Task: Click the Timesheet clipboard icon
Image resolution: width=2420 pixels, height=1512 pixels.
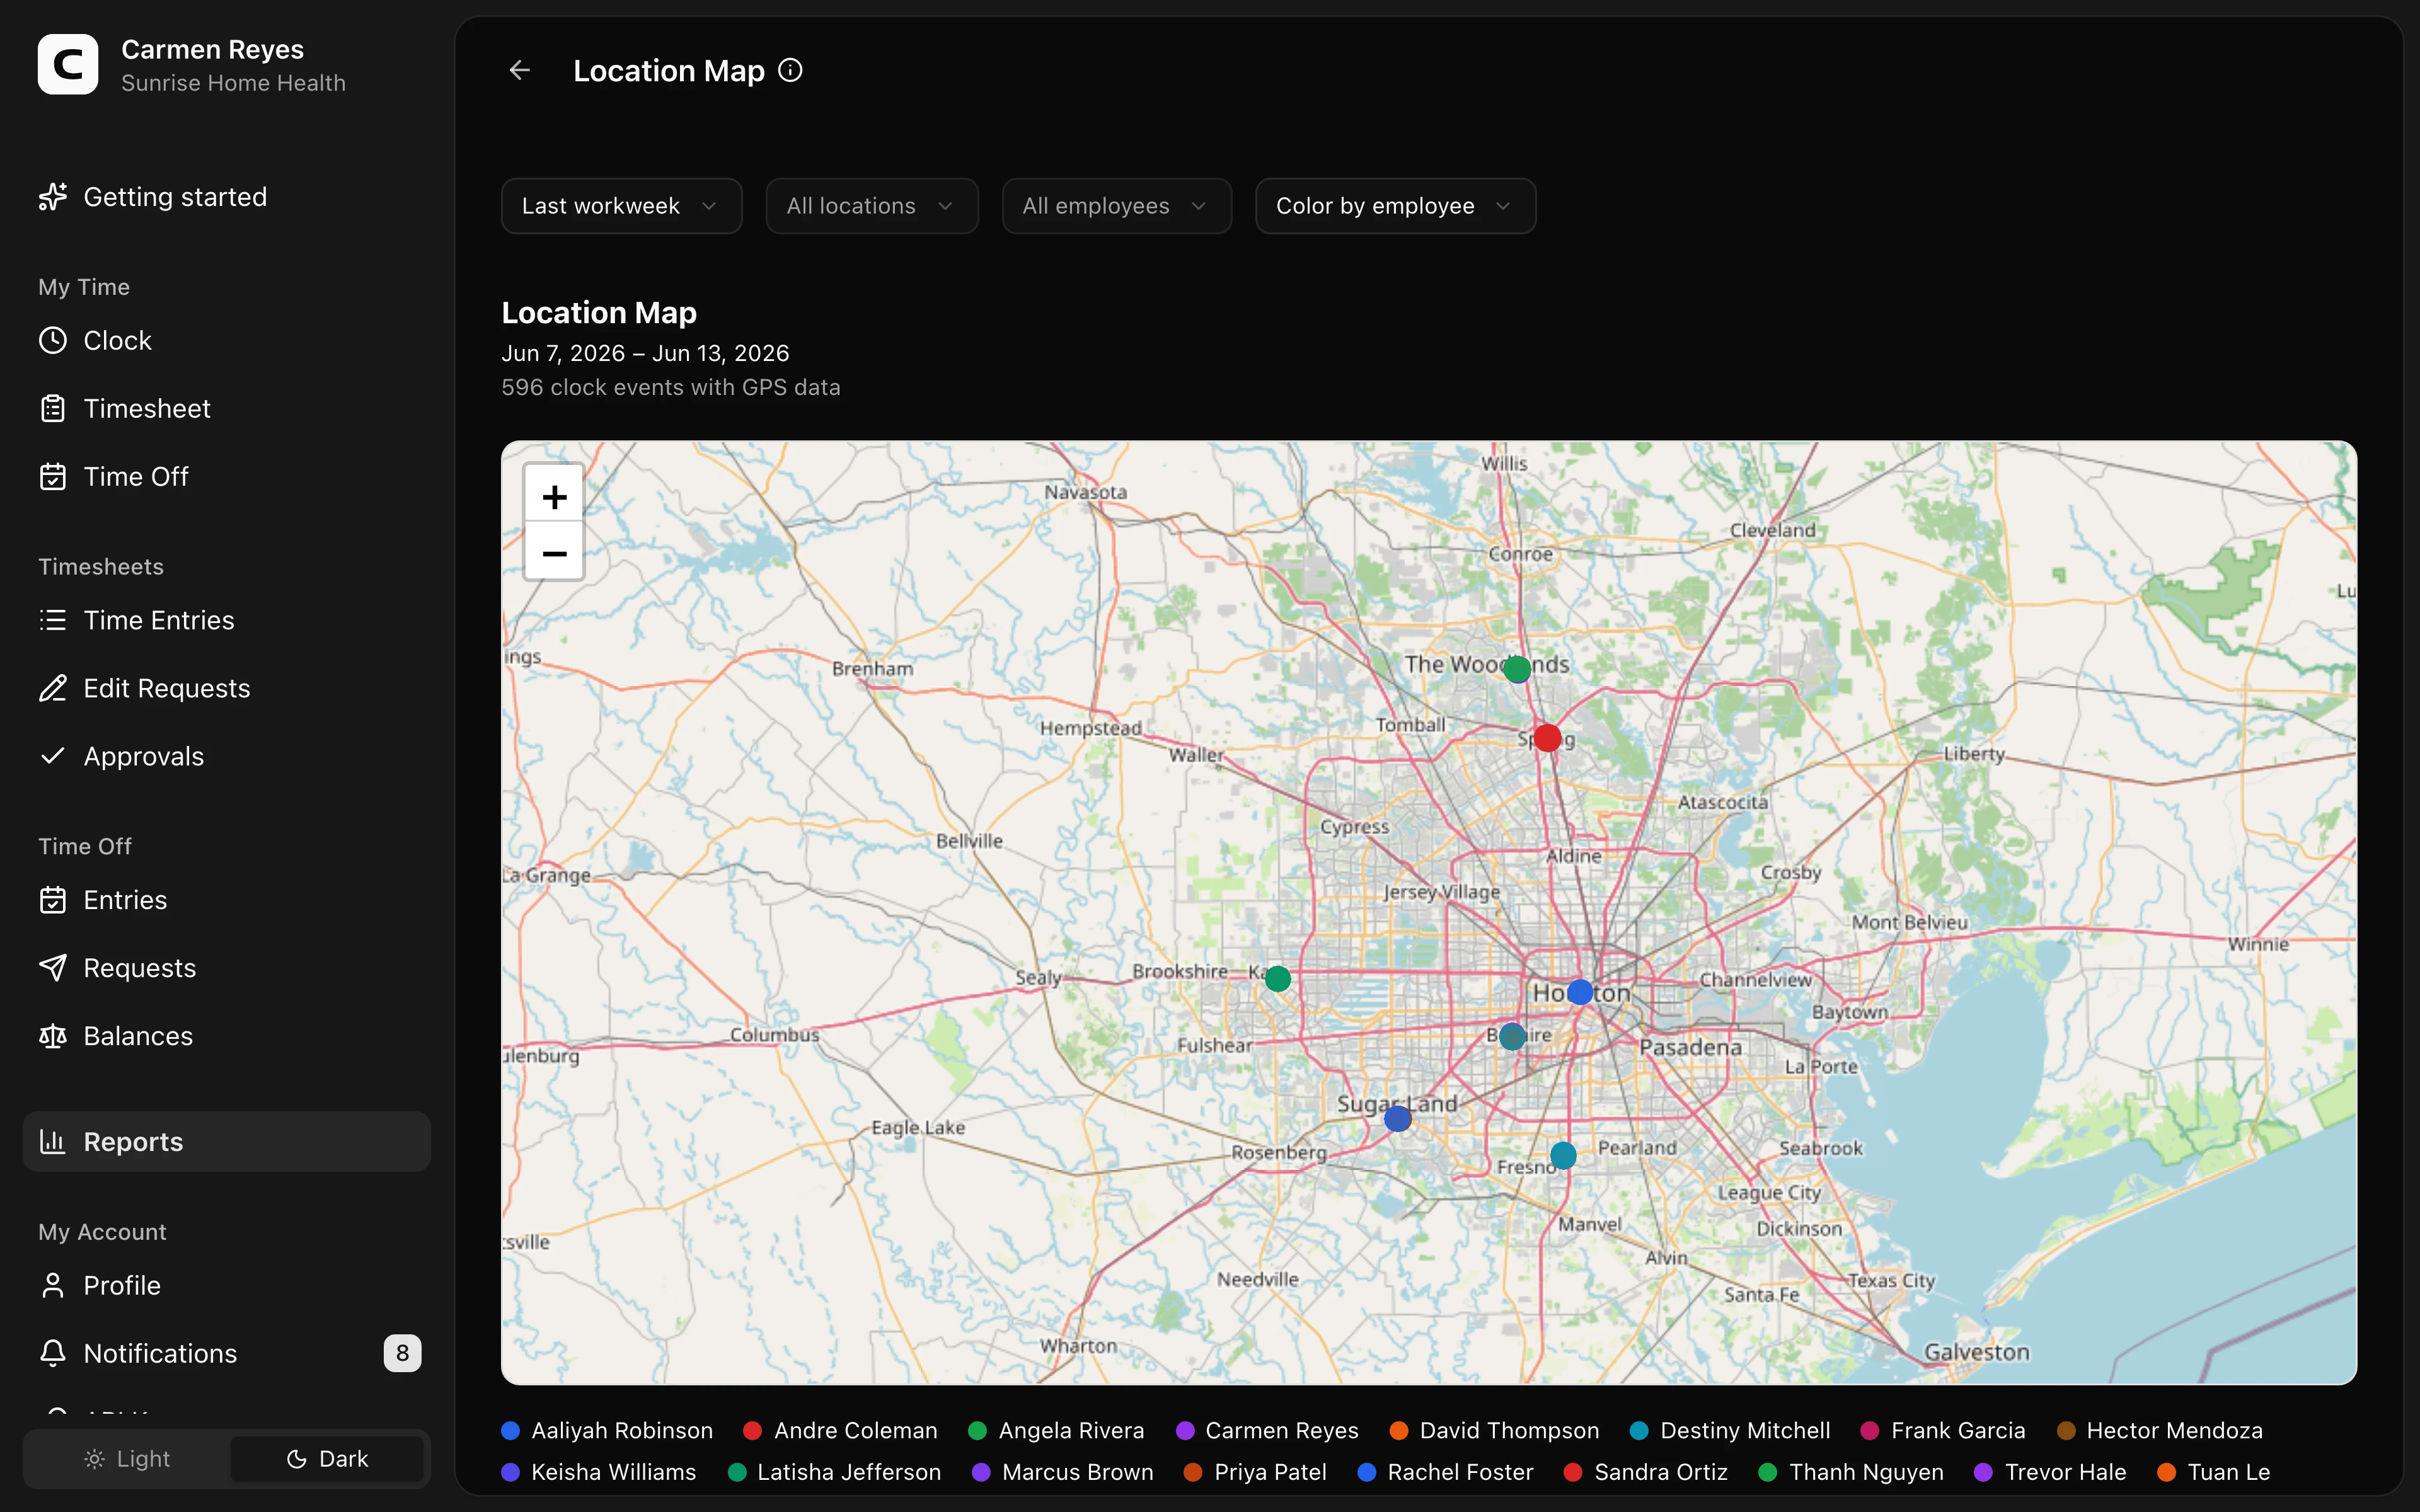Action: 53,408
